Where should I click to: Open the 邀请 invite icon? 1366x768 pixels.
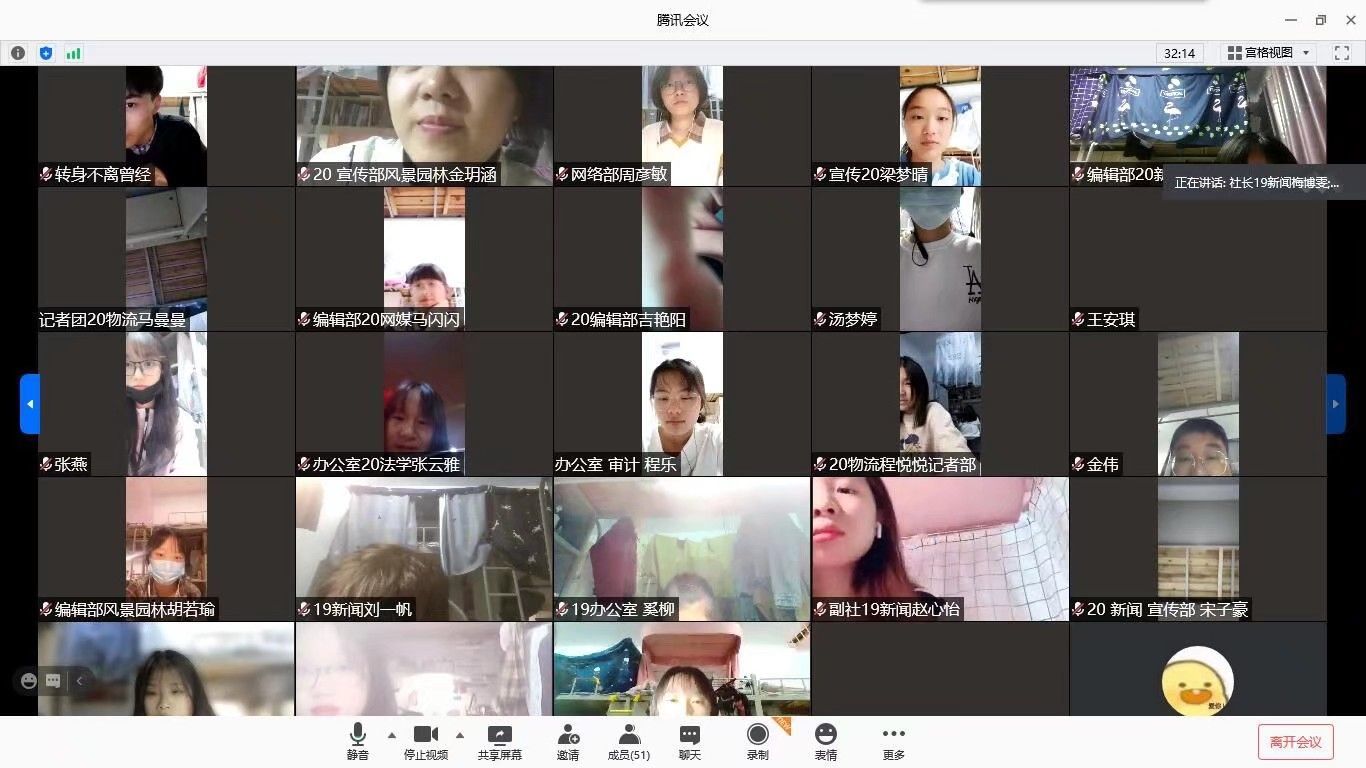[568, 742]
